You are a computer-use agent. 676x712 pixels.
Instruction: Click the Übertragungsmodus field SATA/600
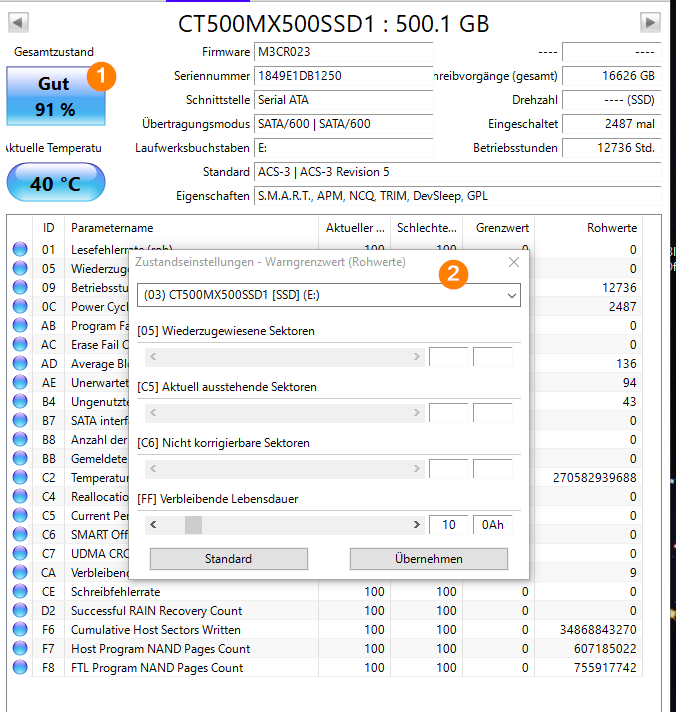344,124
